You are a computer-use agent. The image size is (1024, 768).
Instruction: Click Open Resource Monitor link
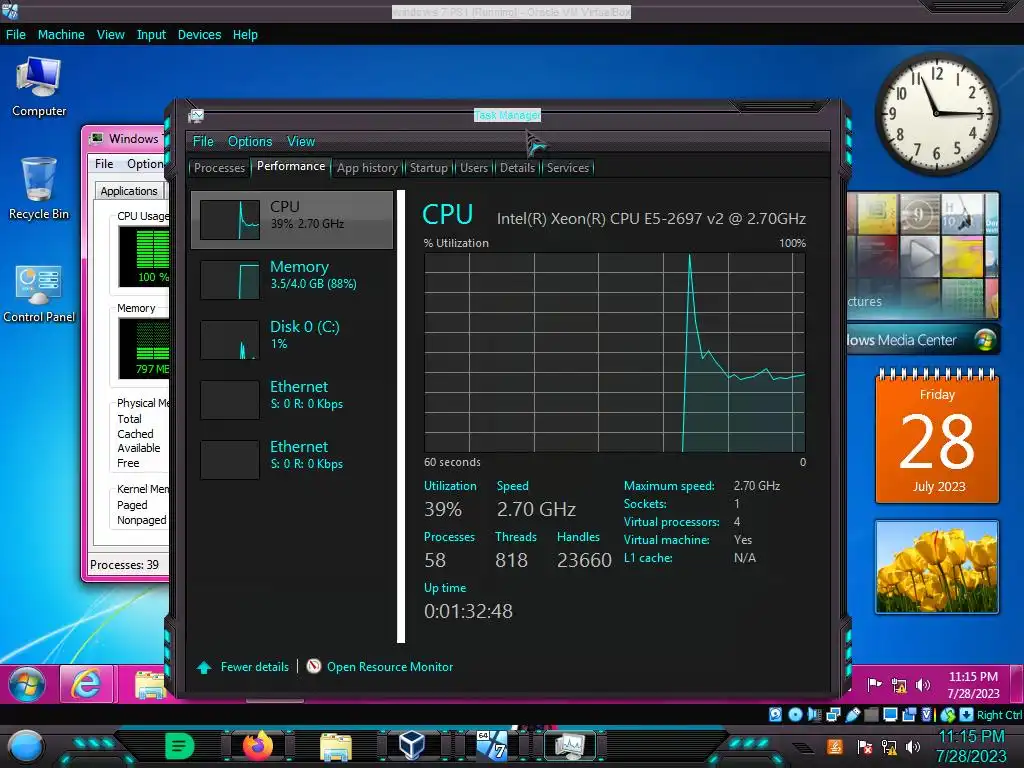tap(390, 667)
